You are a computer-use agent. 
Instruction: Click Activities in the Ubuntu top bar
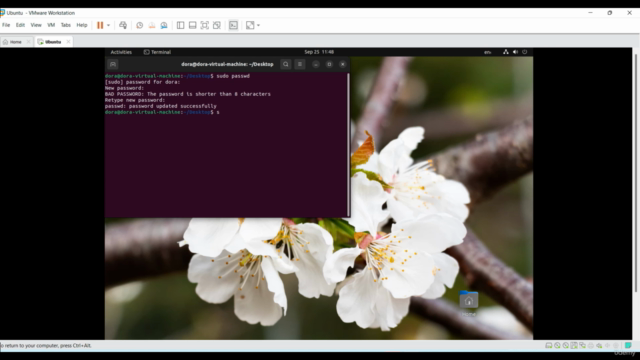121,52
